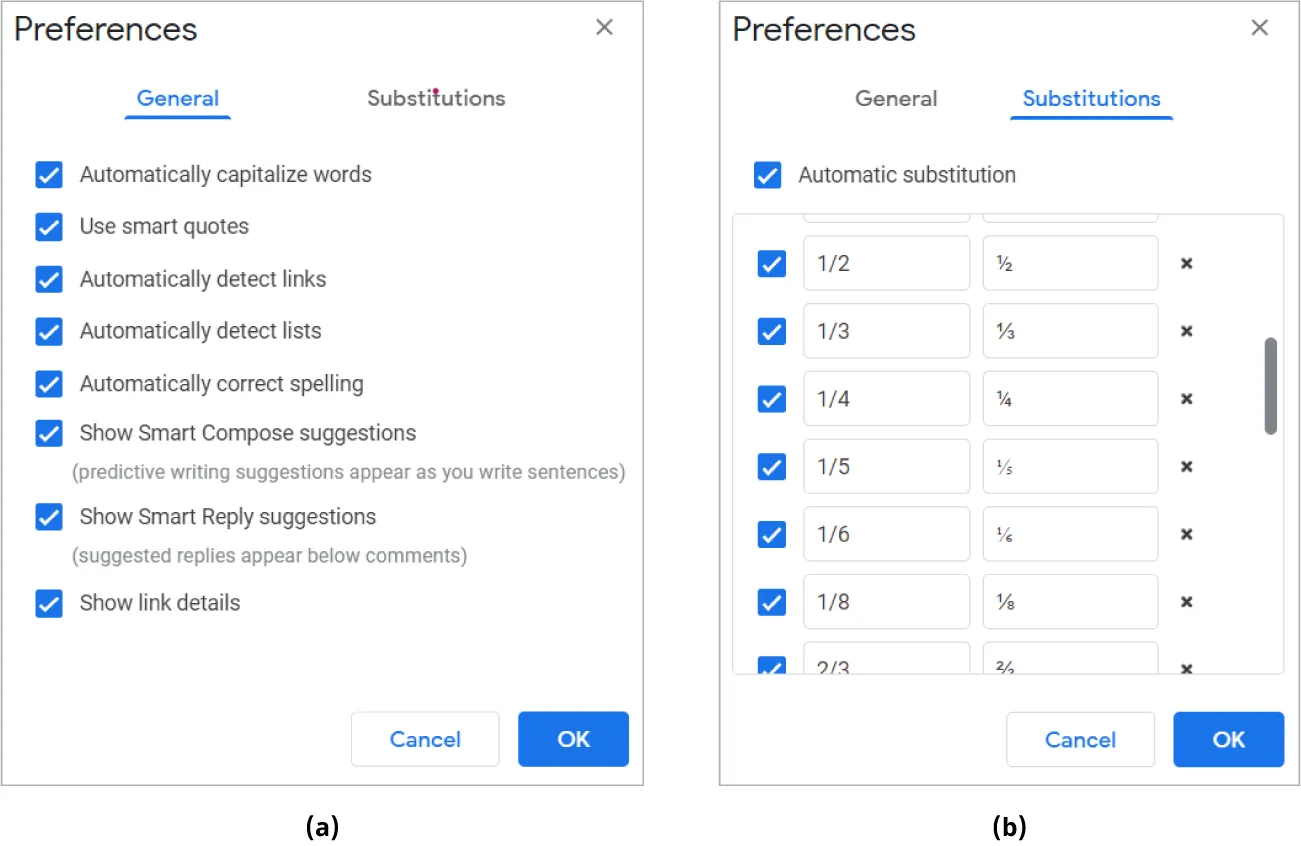Remove the 1/3 substitution entry

coord(1186,331)
